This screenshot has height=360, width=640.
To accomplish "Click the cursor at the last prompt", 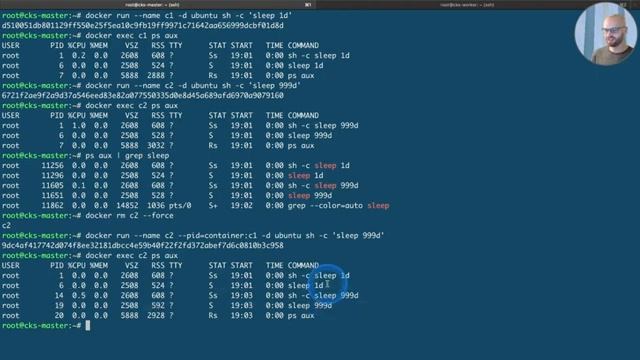I will coord(88,325).
